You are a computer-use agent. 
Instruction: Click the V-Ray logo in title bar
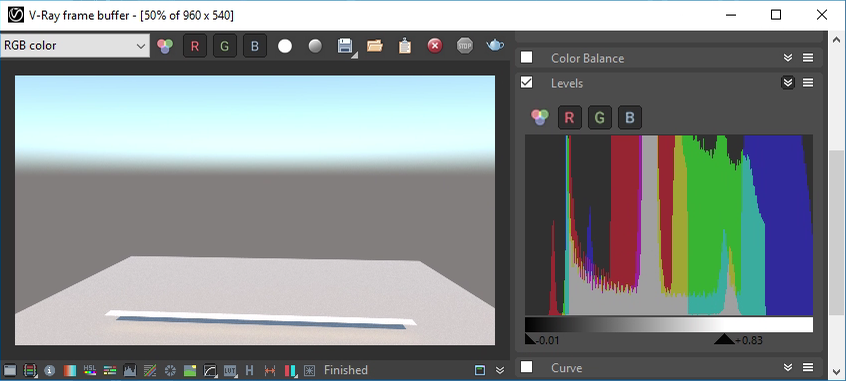pyautogui.click(x=16, y=15)
